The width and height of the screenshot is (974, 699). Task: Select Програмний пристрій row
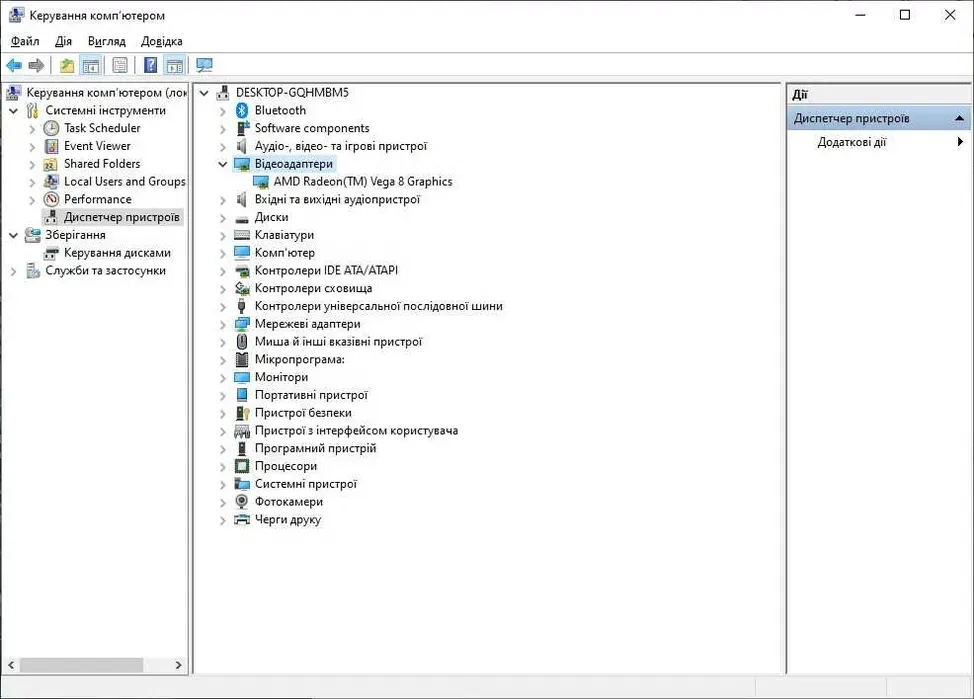tap(315, 448)
